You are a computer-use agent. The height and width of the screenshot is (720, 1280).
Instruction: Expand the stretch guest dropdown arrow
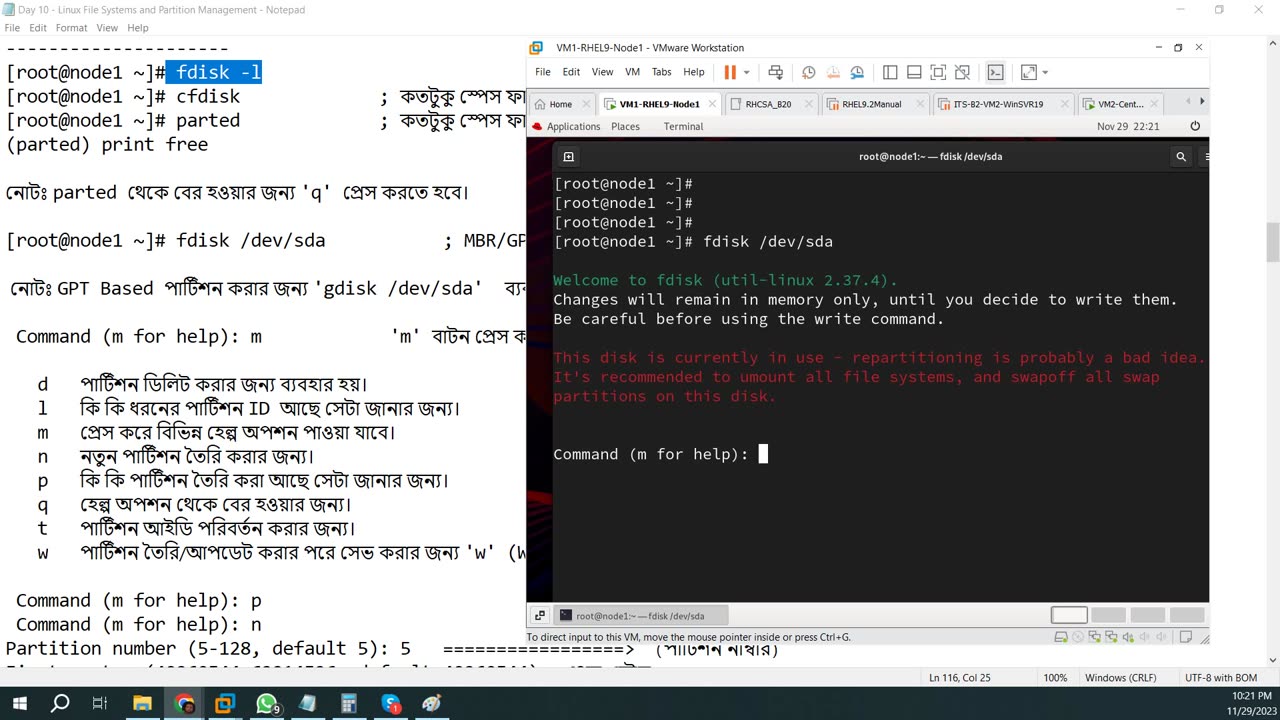tap(1045, 72)
